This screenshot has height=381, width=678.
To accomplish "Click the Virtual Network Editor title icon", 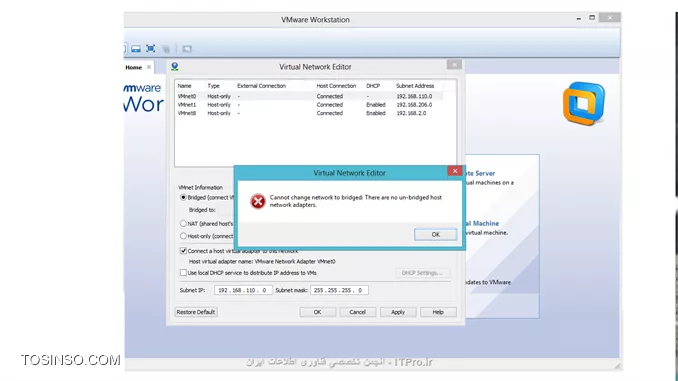I will pos(175,66).
